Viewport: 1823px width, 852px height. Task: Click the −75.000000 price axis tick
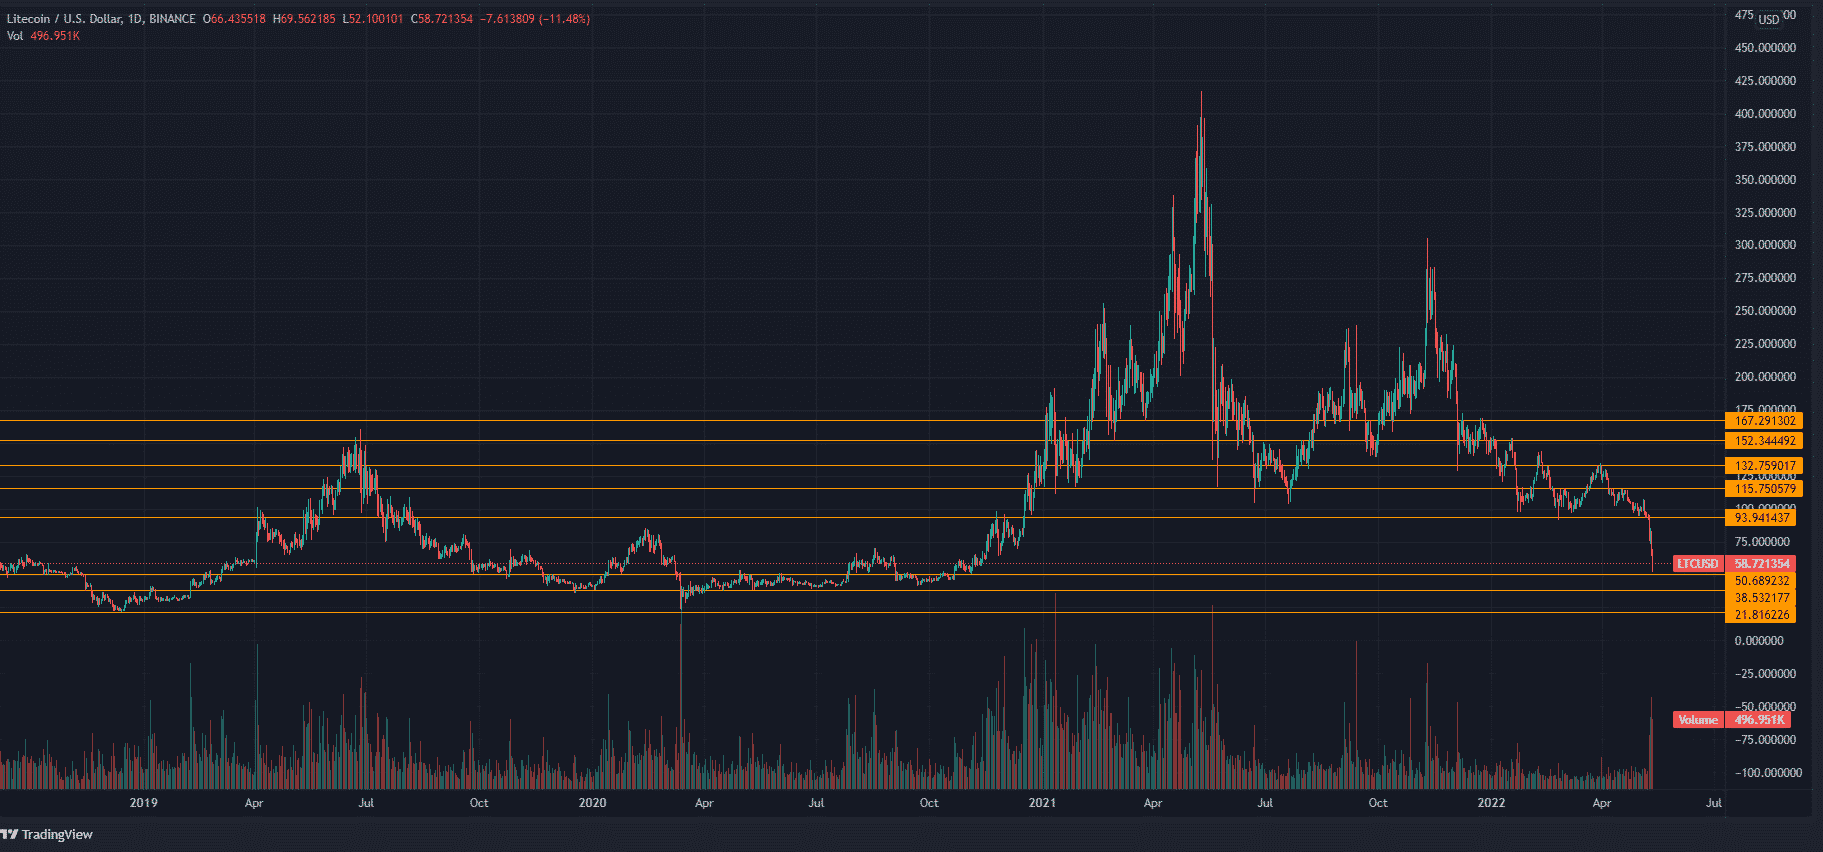1765,740
